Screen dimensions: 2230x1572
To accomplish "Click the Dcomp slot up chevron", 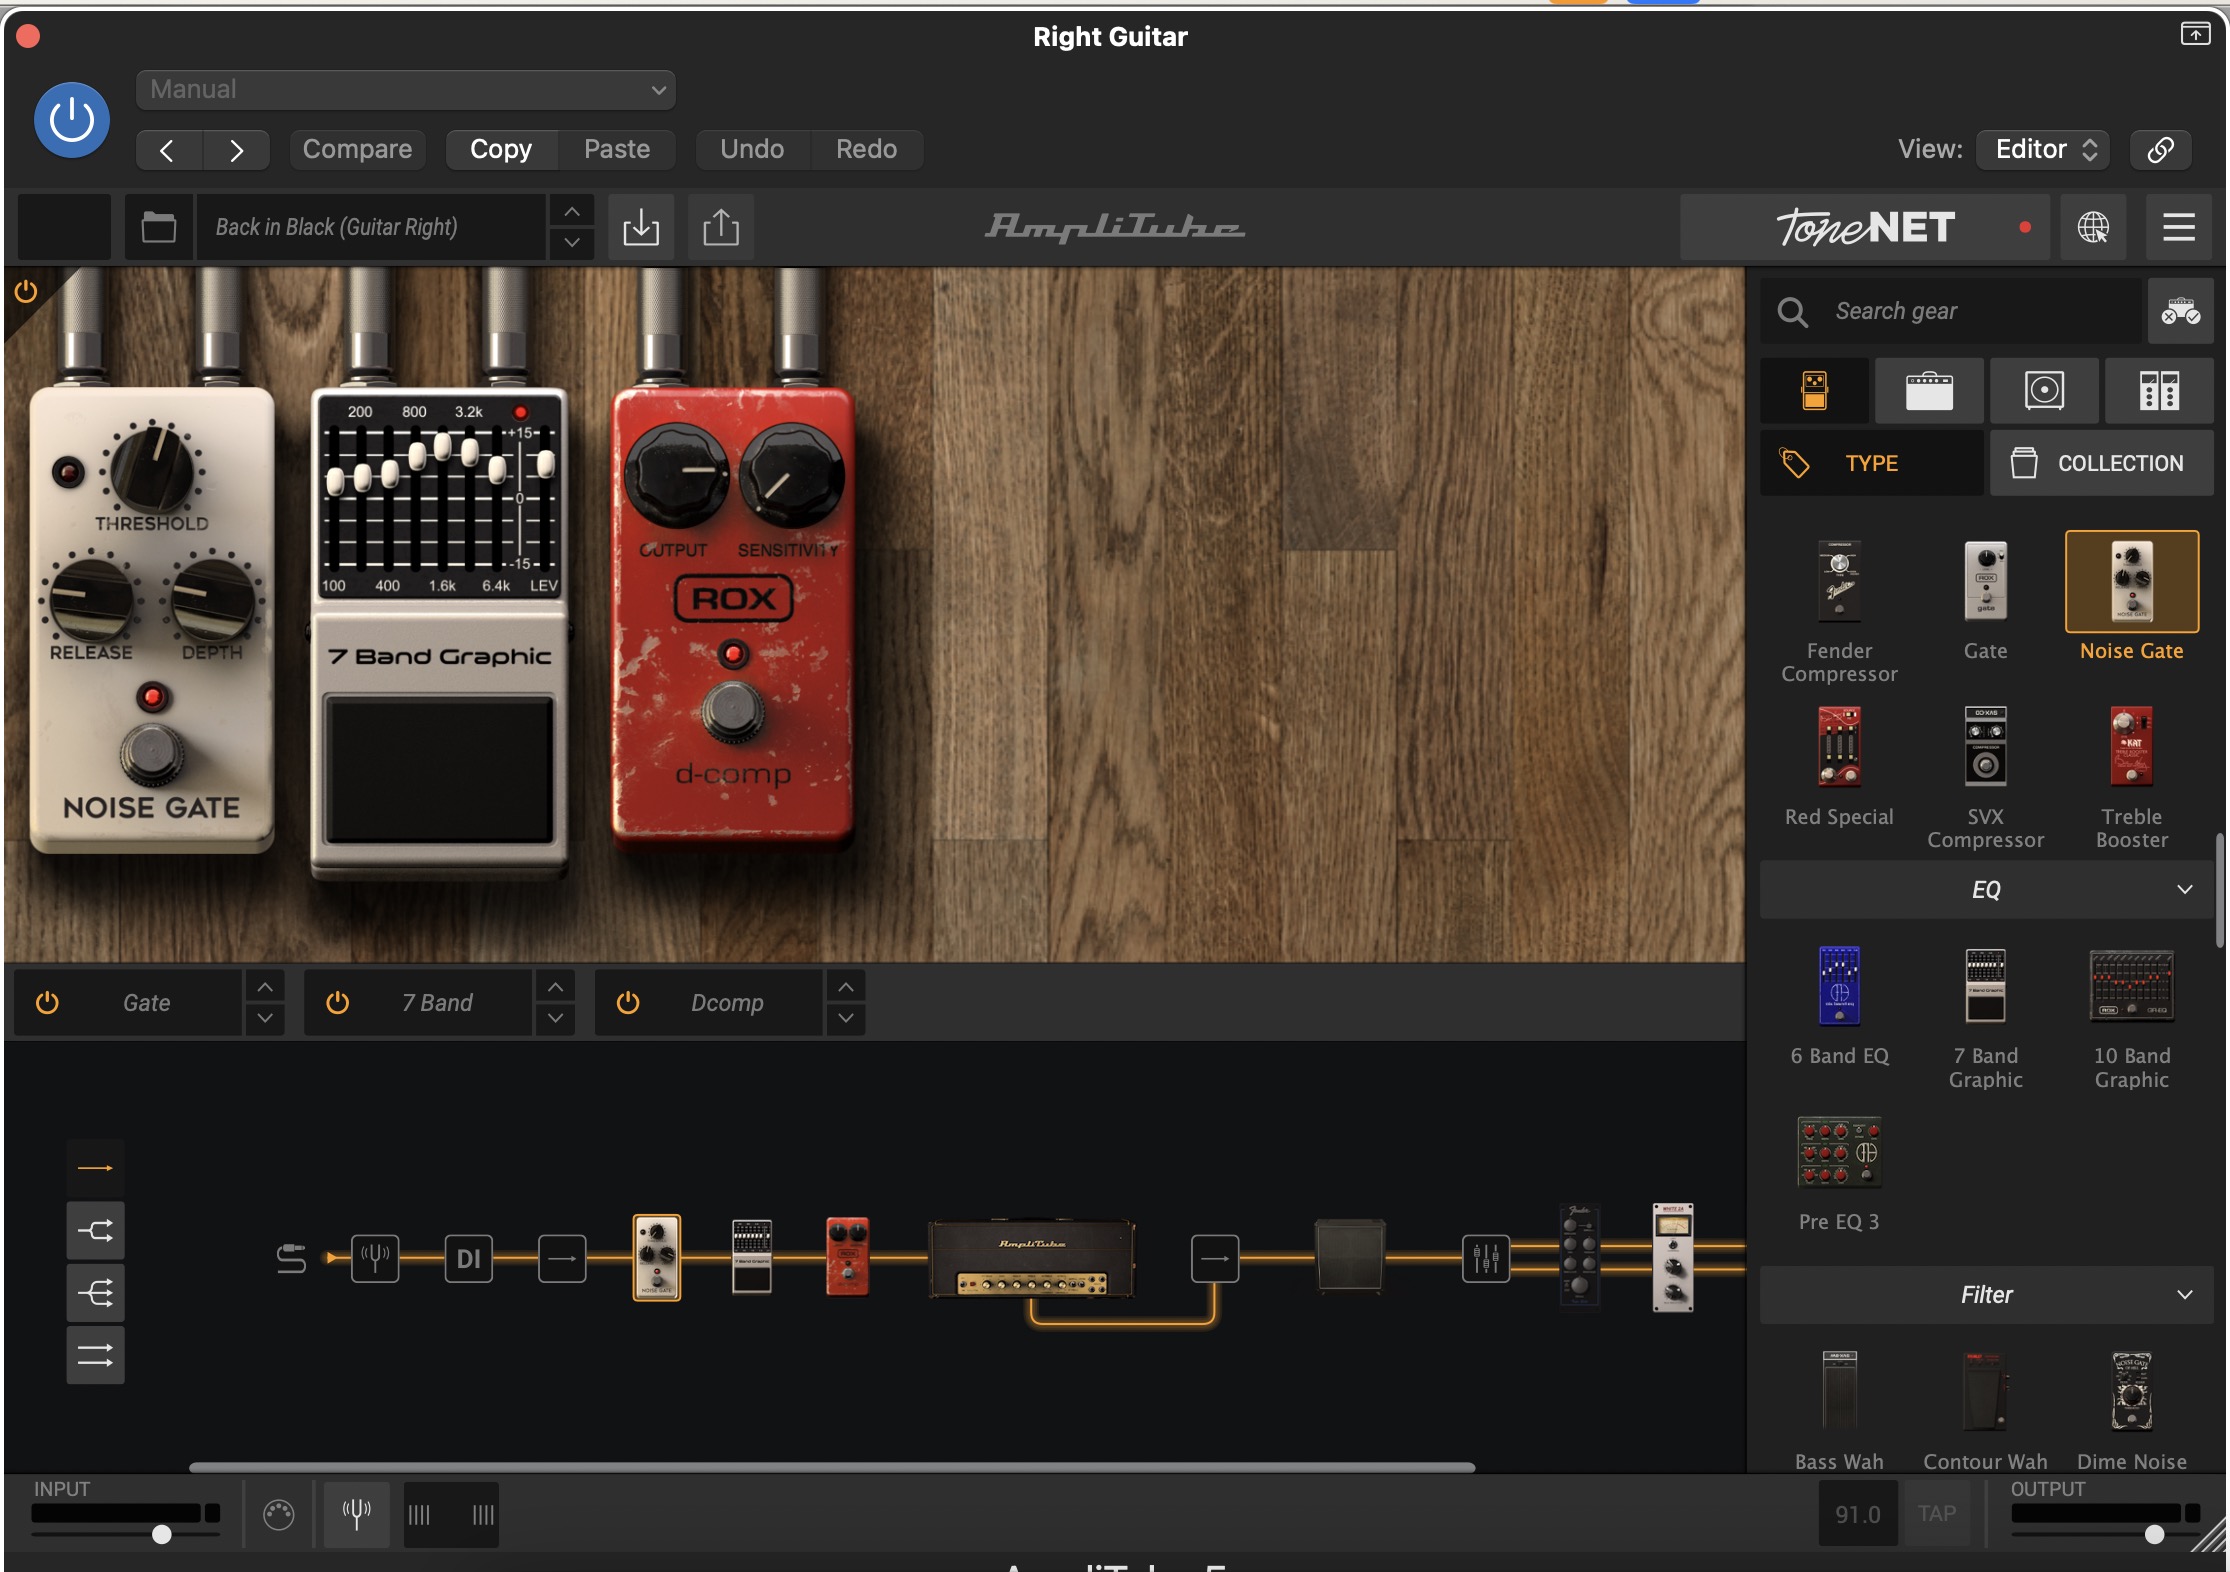I will click(x=846, y=987).
